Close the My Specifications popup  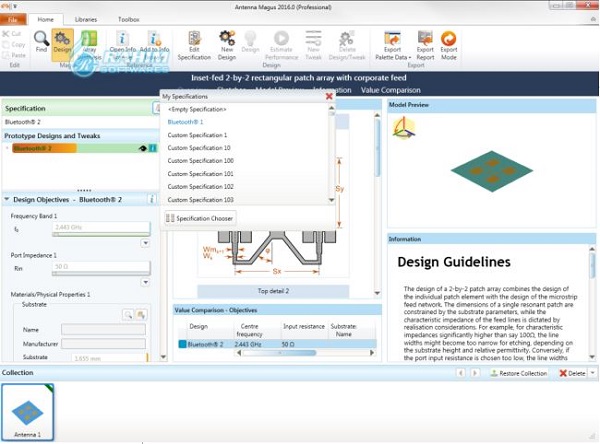click(x=329, y=96)
